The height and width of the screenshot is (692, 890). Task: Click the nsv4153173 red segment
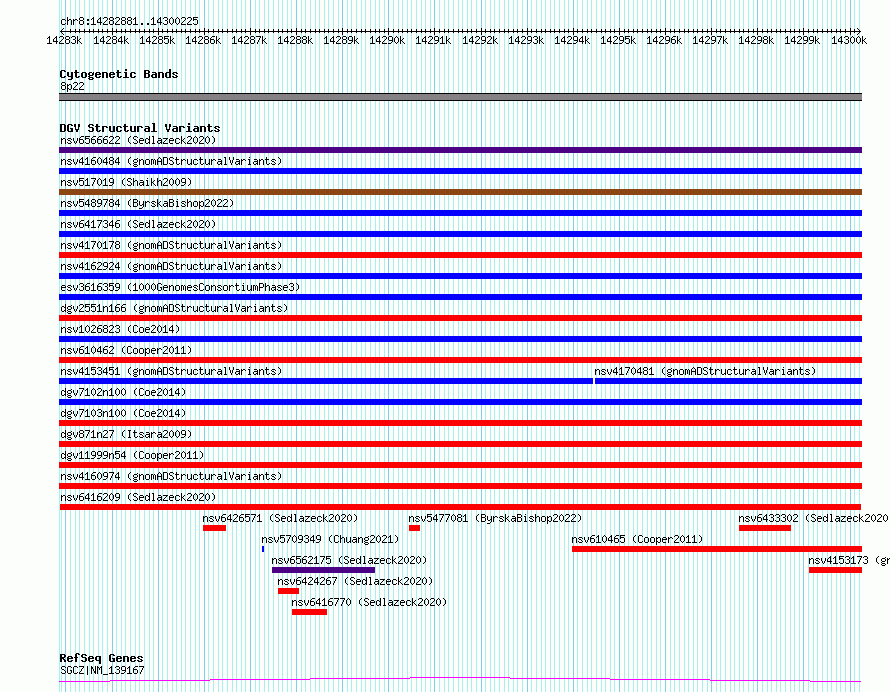(836, 570)
